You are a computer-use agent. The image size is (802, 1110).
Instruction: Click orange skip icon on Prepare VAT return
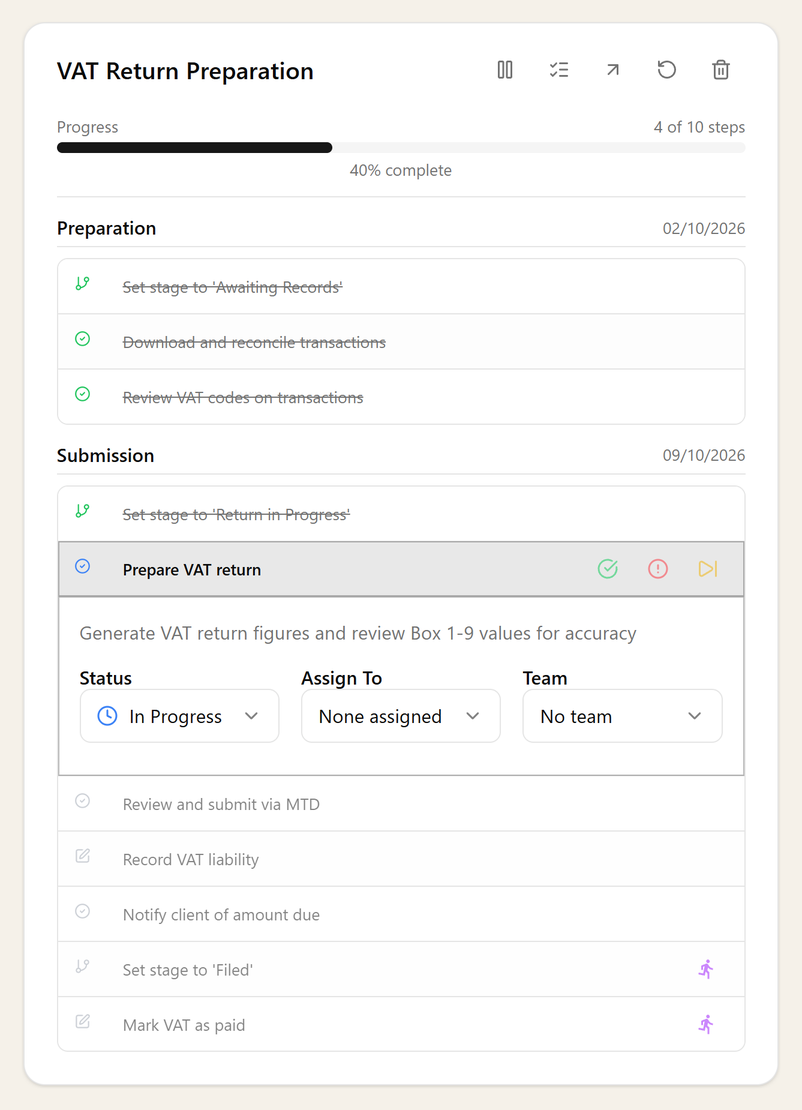(x=708, y=568)
